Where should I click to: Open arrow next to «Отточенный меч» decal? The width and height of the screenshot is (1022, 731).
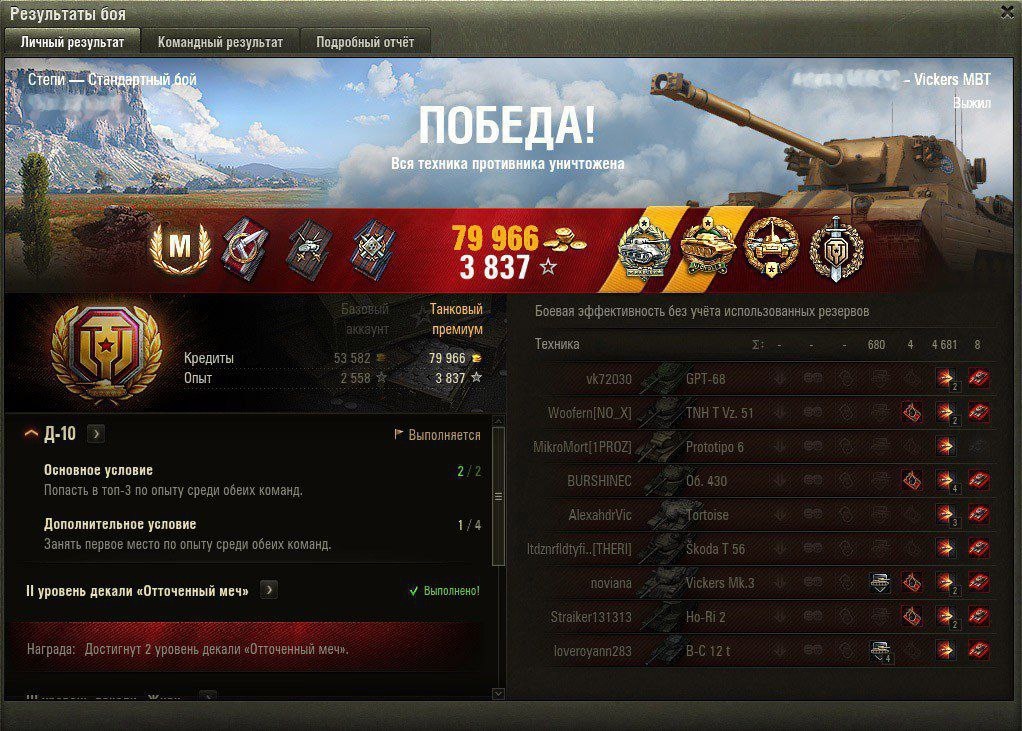(269, 590)
